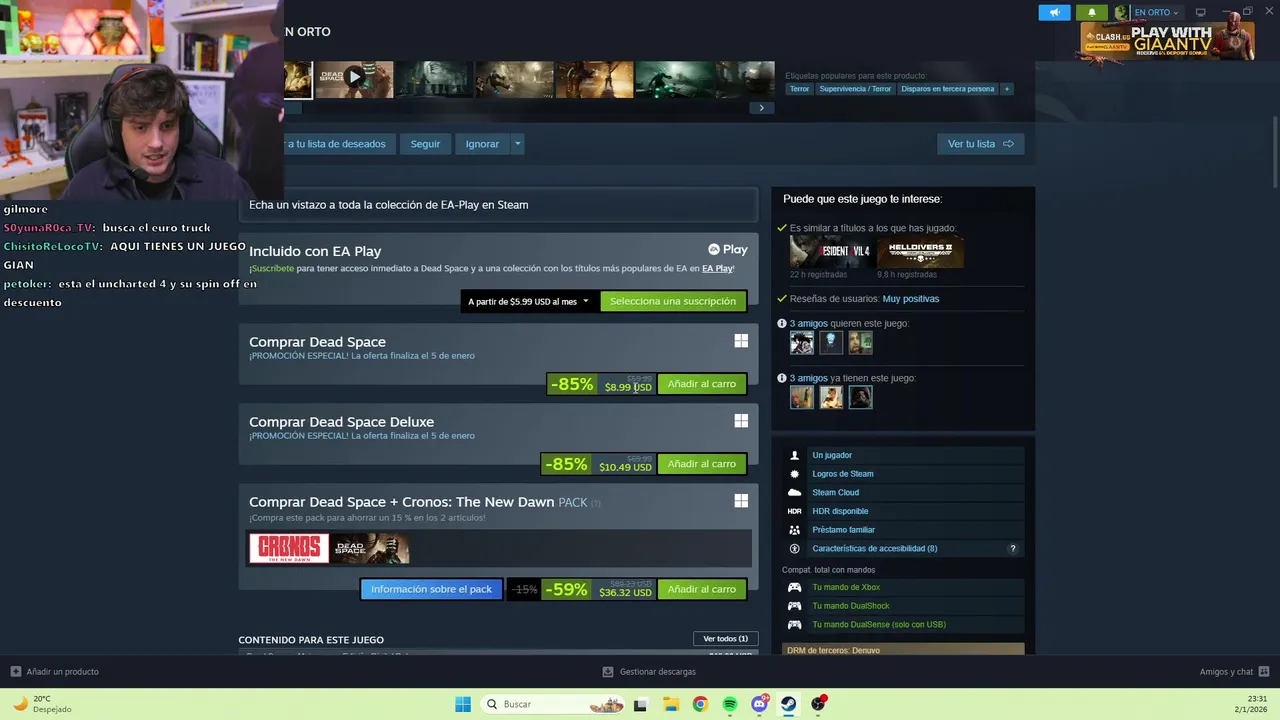Open the EN ORTO account dropdown

pos(1156,12)
